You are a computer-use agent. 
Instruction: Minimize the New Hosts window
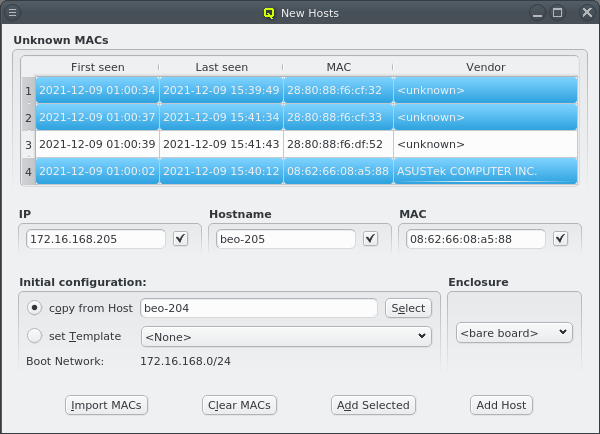point(538,13)
